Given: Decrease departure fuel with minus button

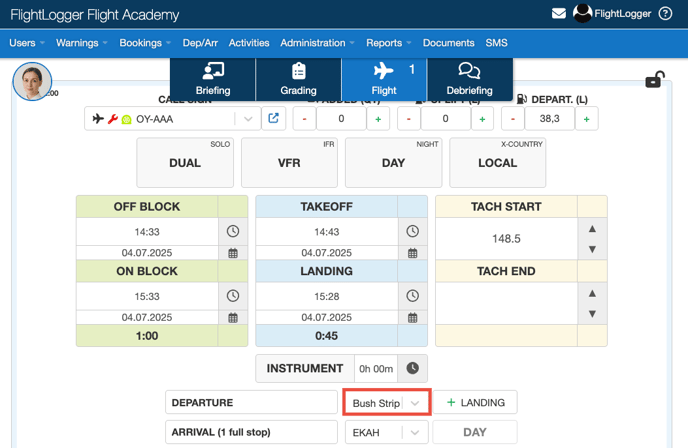Looking at the screenshot, I should (513, 119).
